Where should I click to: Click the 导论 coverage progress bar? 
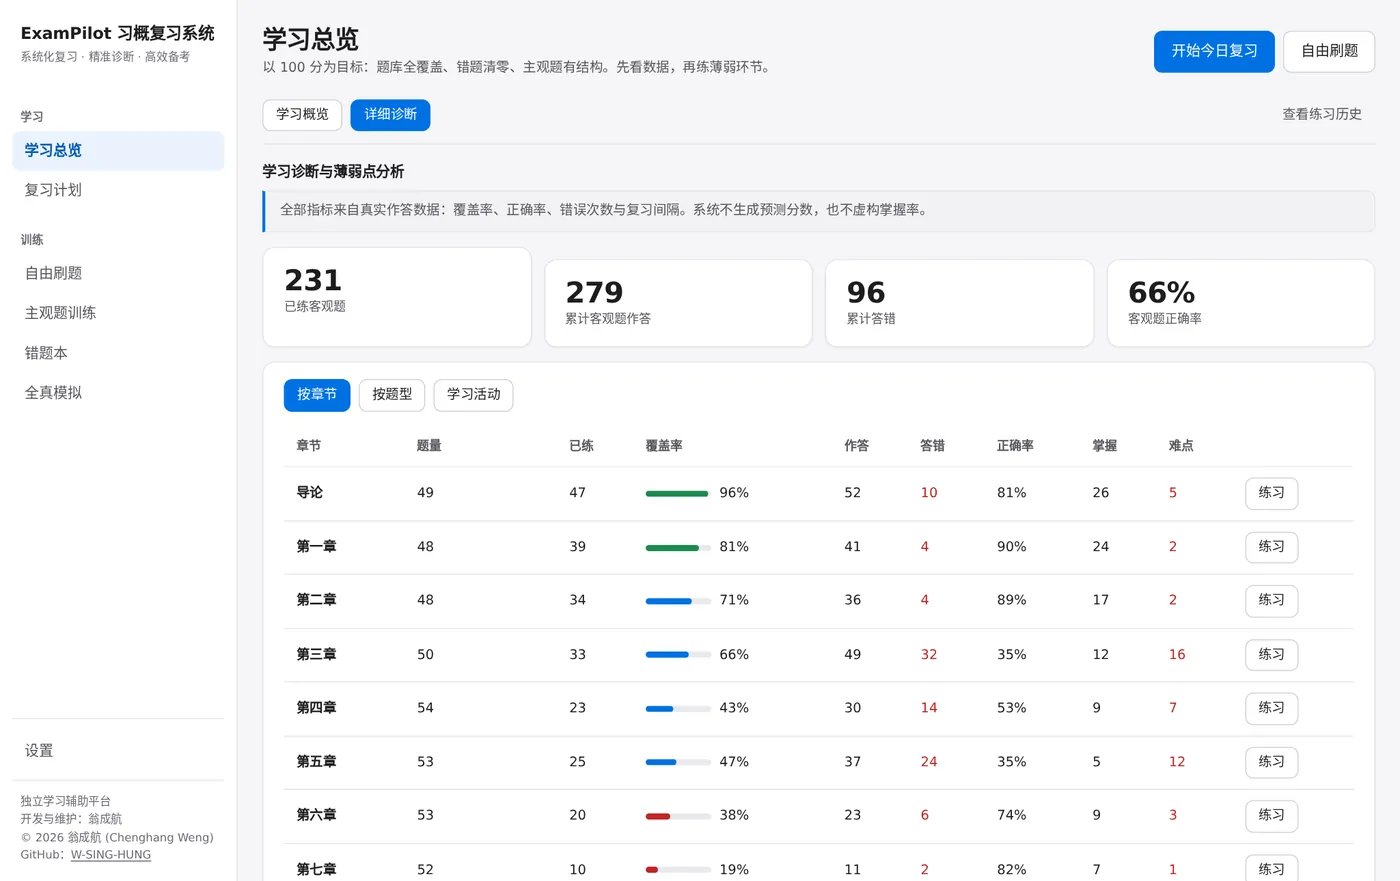[x=678, y=494]
